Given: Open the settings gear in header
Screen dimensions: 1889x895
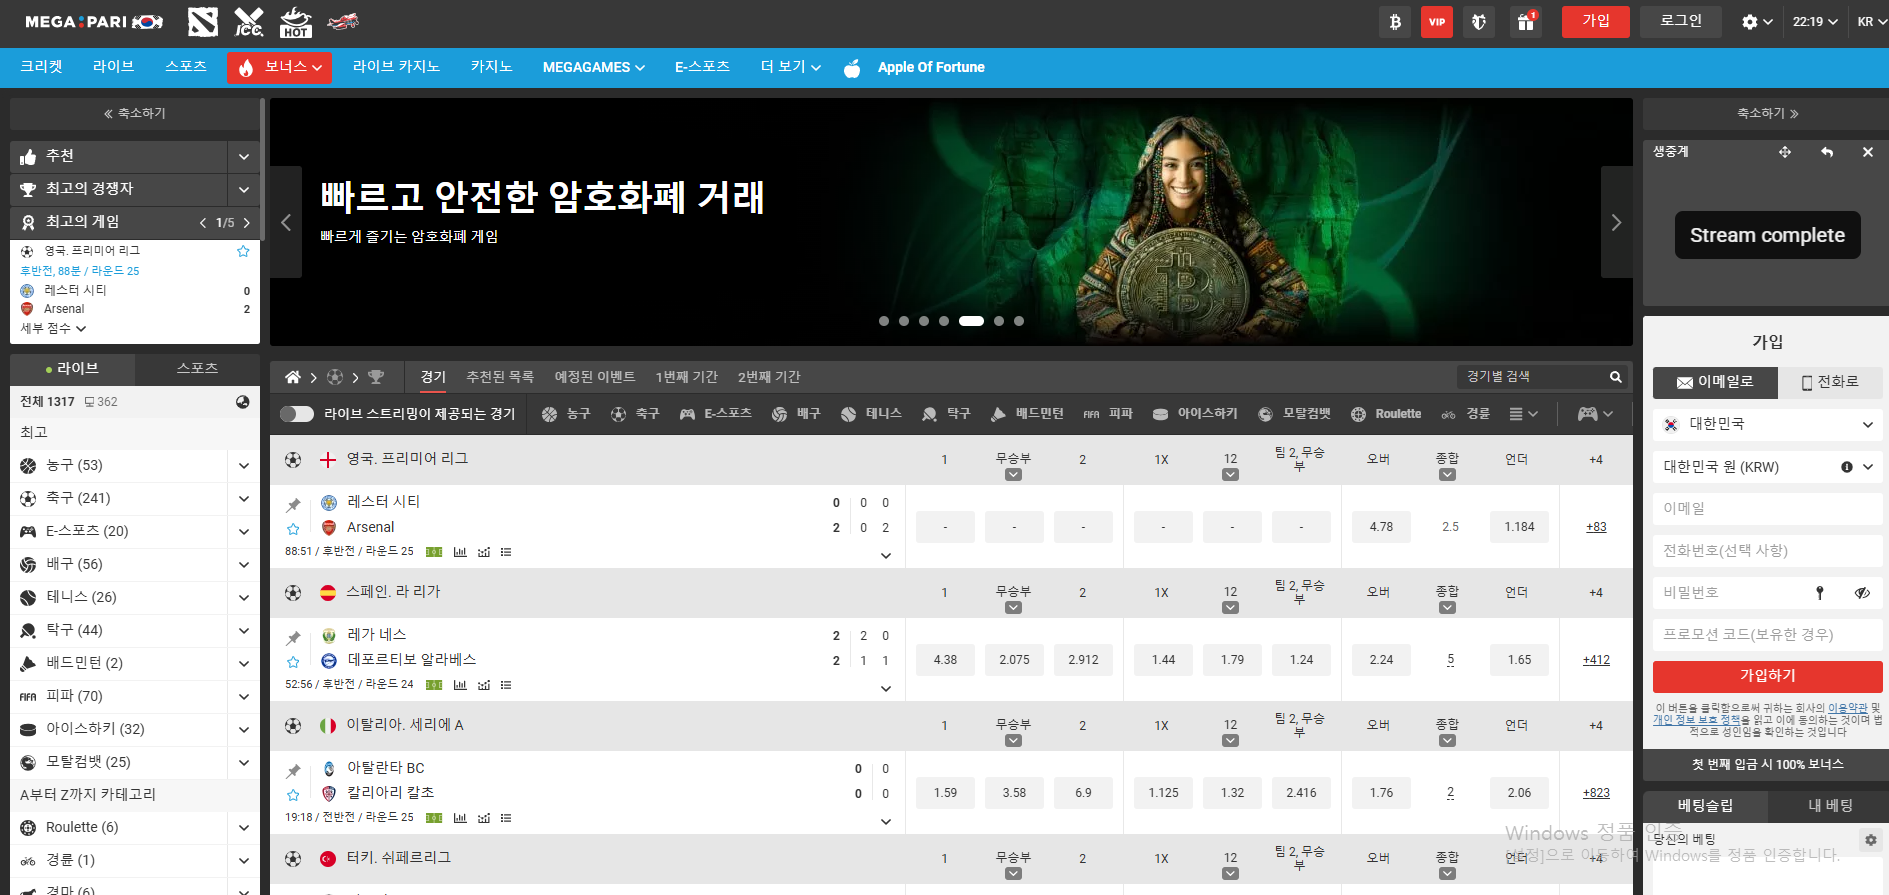Looking at the screenshot, I should (1756, 22).
